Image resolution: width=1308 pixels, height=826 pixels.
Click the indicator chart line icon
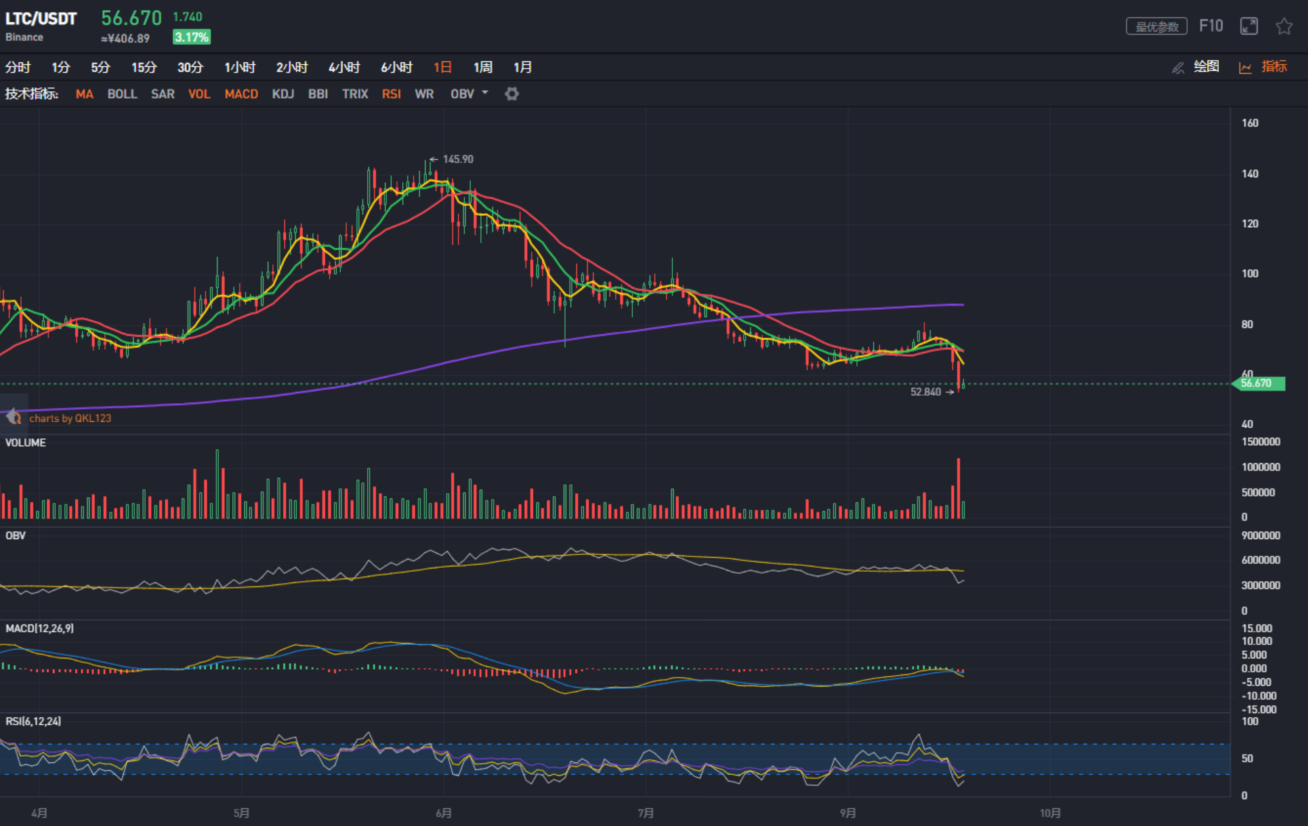click(x=1245, y=68)
